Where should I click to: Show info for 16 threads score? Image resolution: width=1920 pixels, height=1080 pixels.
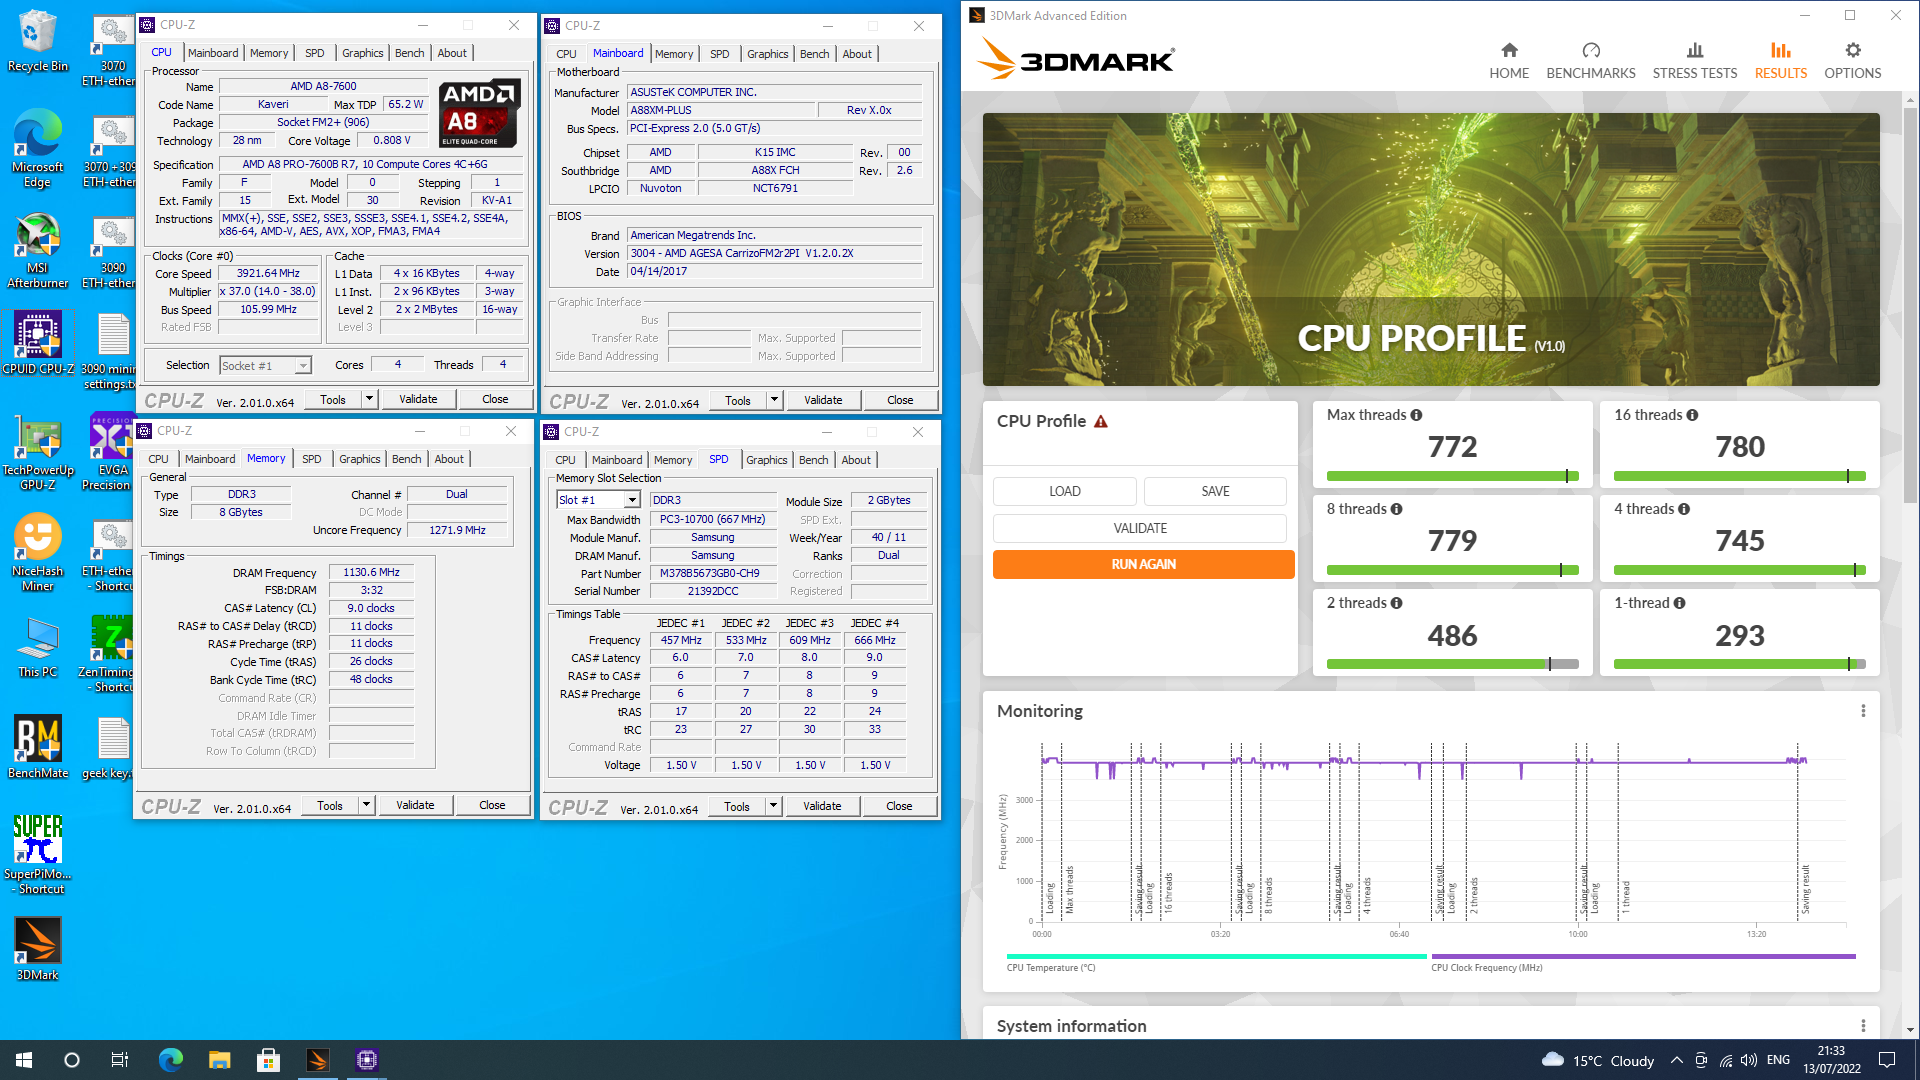coord(1692,415)
